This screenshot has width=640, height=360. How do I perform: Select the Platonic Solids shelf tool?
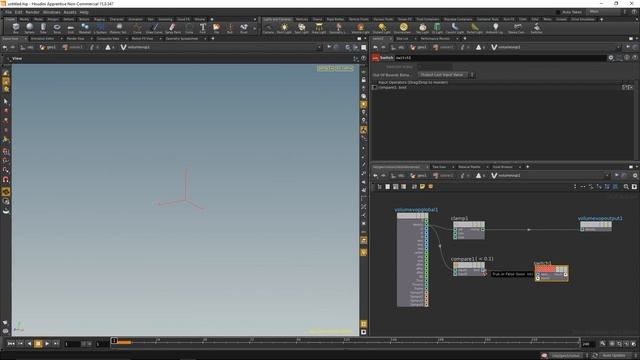[118, 28]
